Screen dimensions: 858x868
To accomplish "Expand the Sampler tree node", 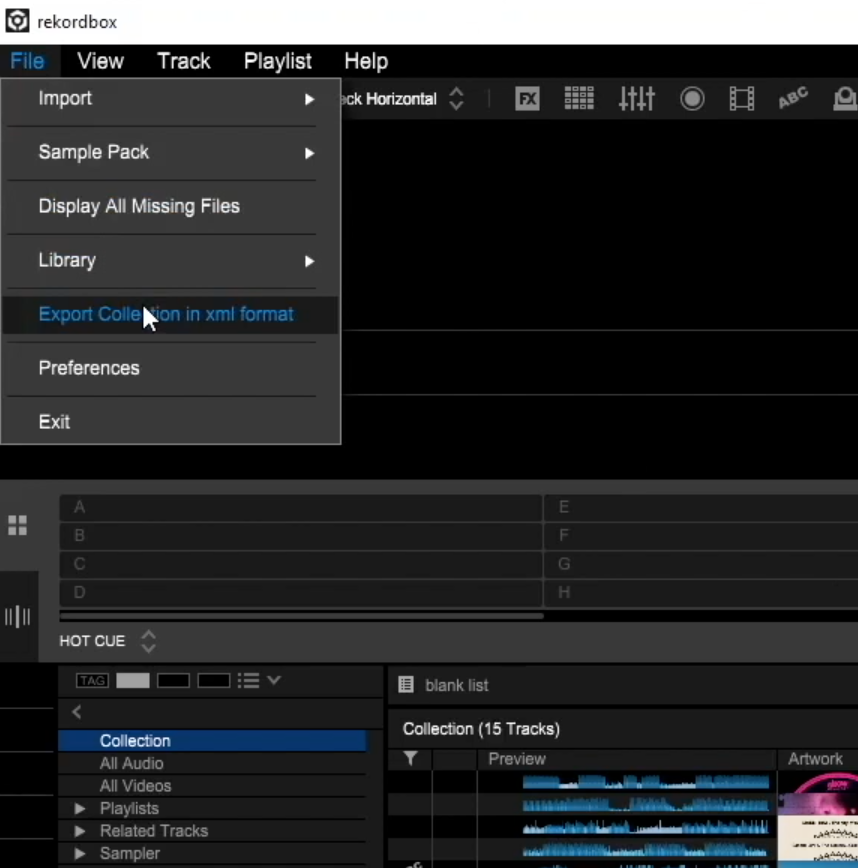I will click(x=80, y=853).
